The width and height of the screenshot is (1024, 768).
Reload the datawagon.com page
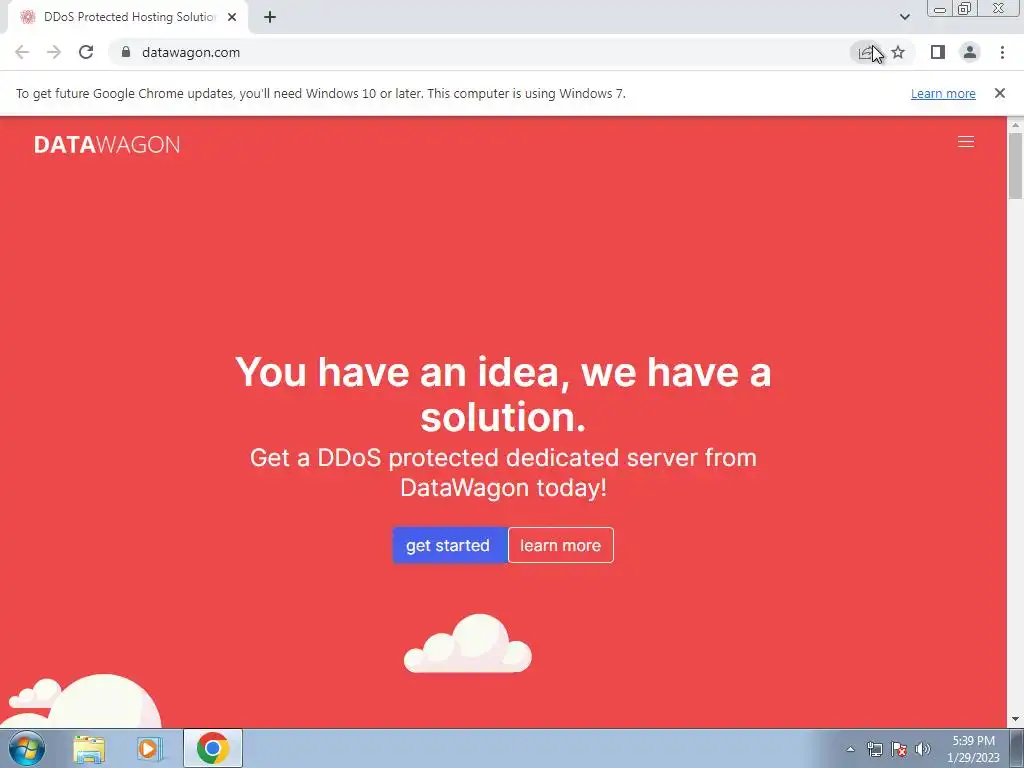coord(86,52)
